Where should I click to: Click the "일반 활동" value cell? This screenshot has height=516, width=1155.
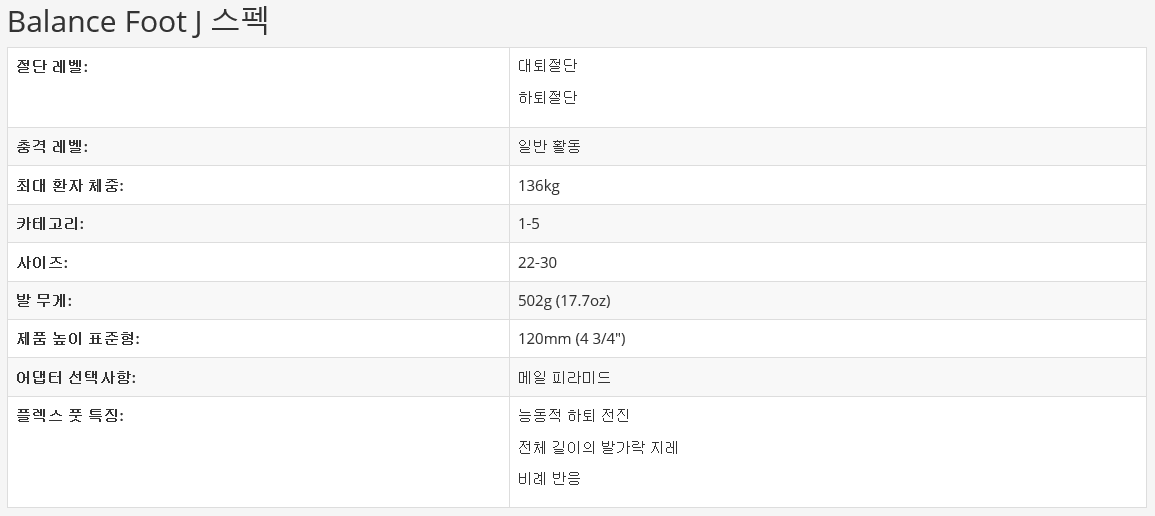click(549, 147)
